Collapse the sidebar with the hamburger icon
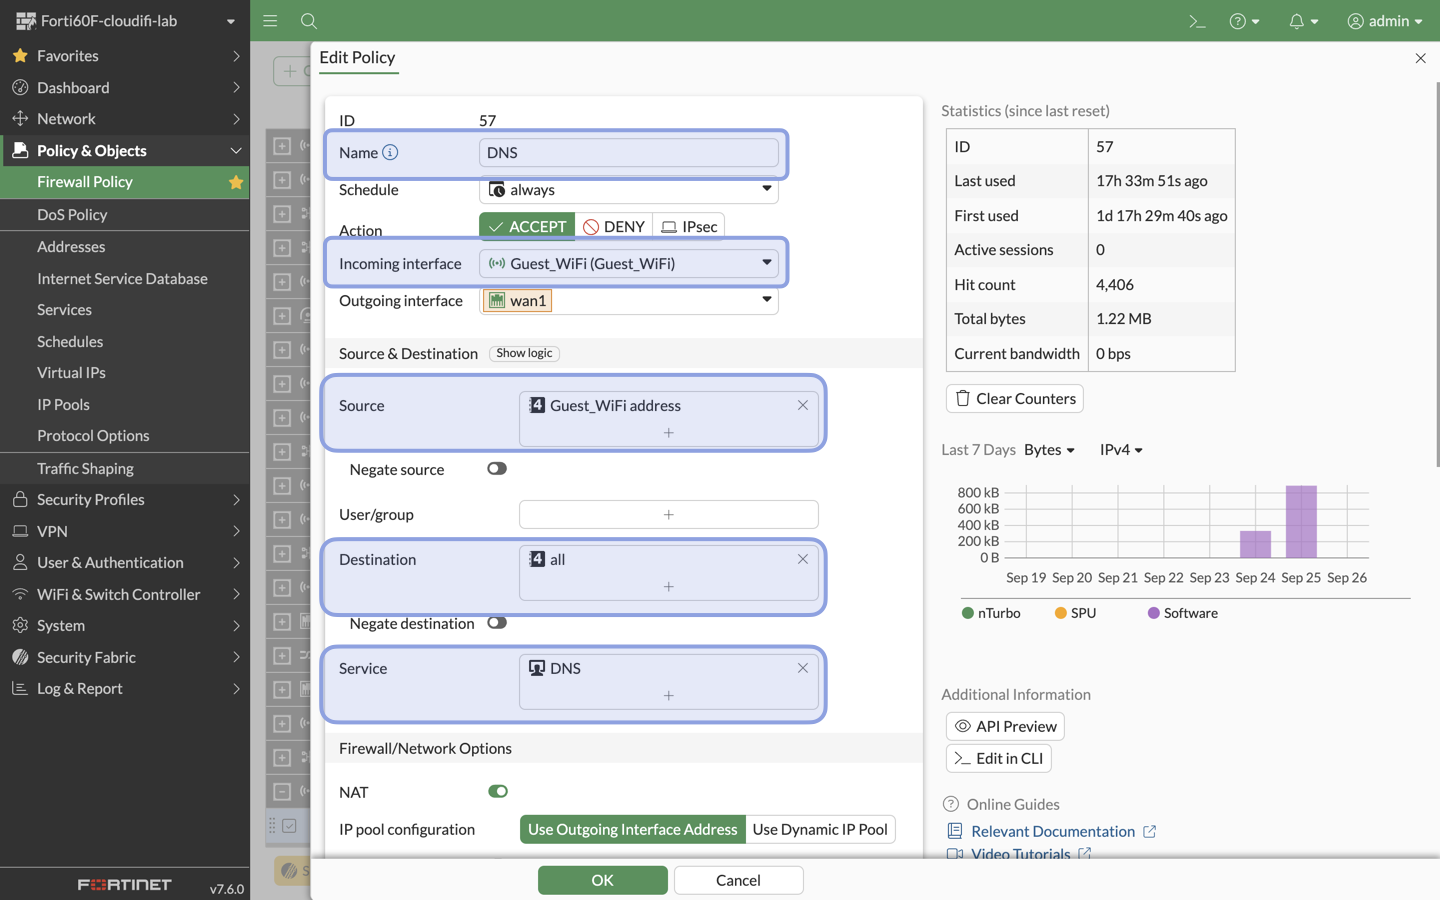 [269, 20]
